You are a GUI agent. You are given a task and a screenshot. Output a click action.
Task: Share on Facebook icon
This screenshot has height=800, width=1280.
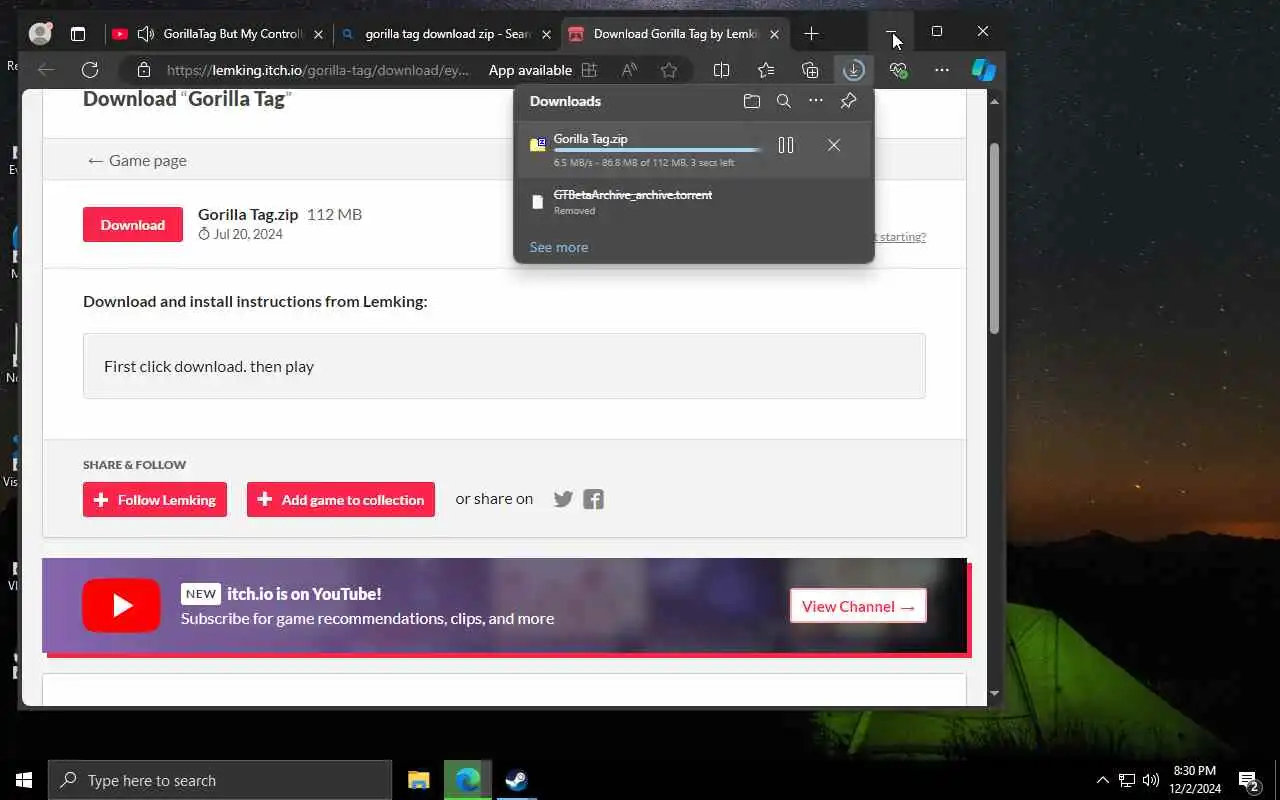click(593, 499)
